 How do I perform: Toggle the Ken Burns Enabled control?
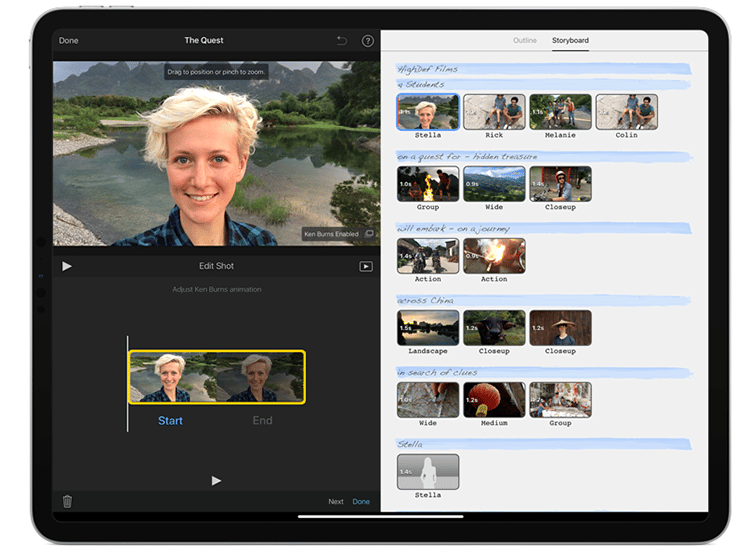[338, 234]
